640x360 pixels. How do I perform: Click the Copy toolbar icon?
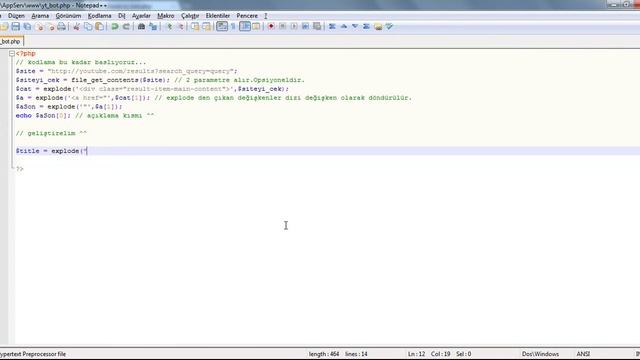[x=88, y=27]
